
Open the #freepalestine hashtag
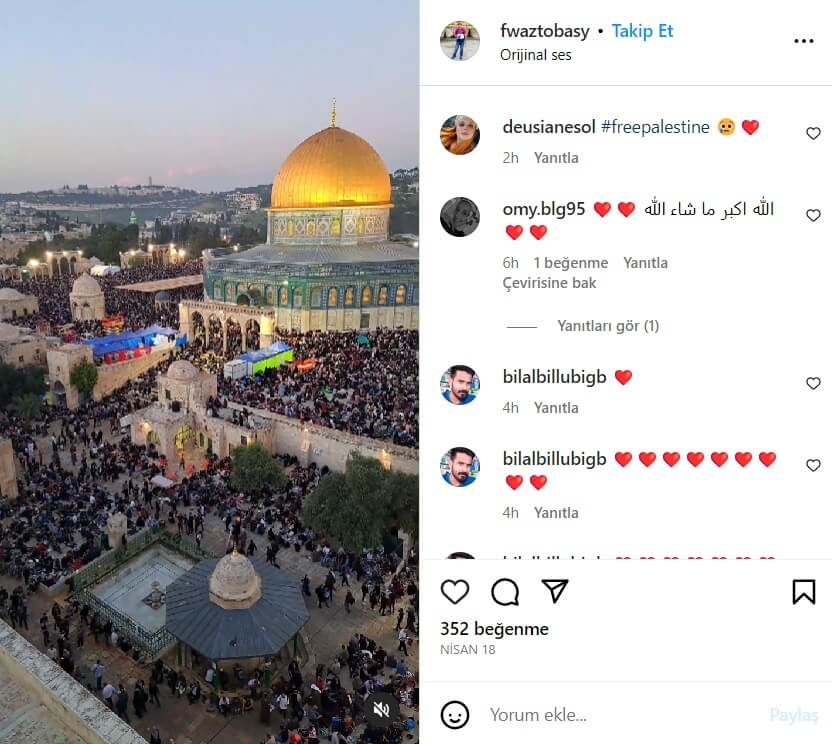click(x=655, y=127)
